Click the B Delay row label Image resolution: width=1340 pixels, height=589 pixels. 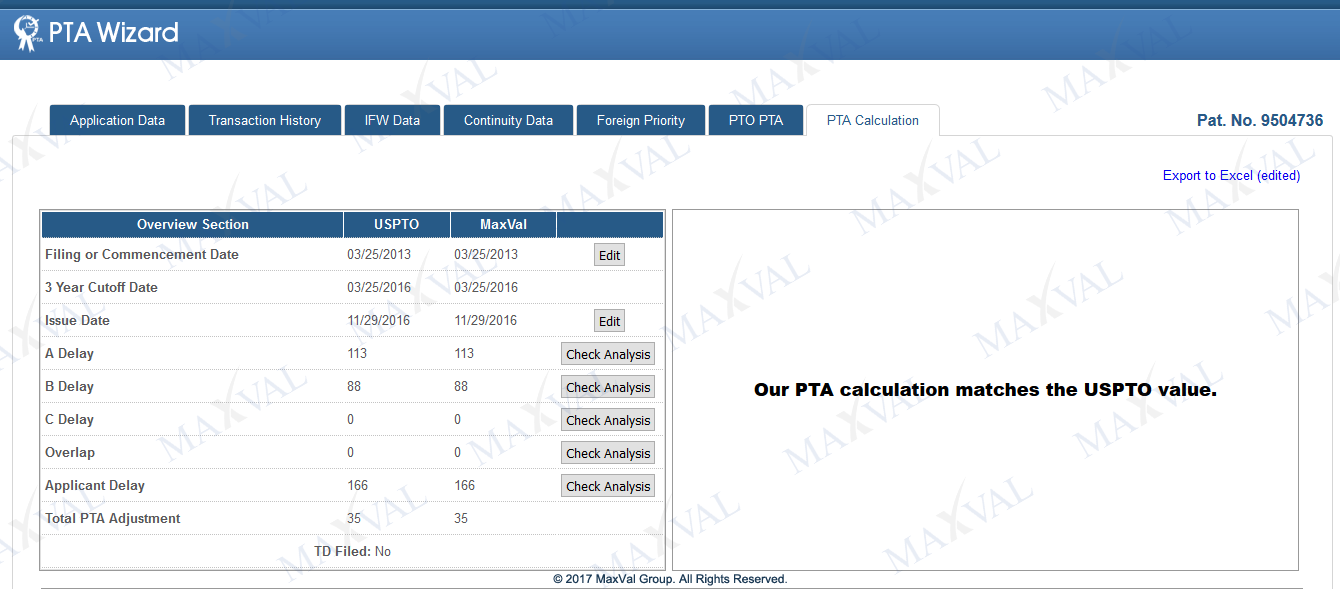click(69, 386)
